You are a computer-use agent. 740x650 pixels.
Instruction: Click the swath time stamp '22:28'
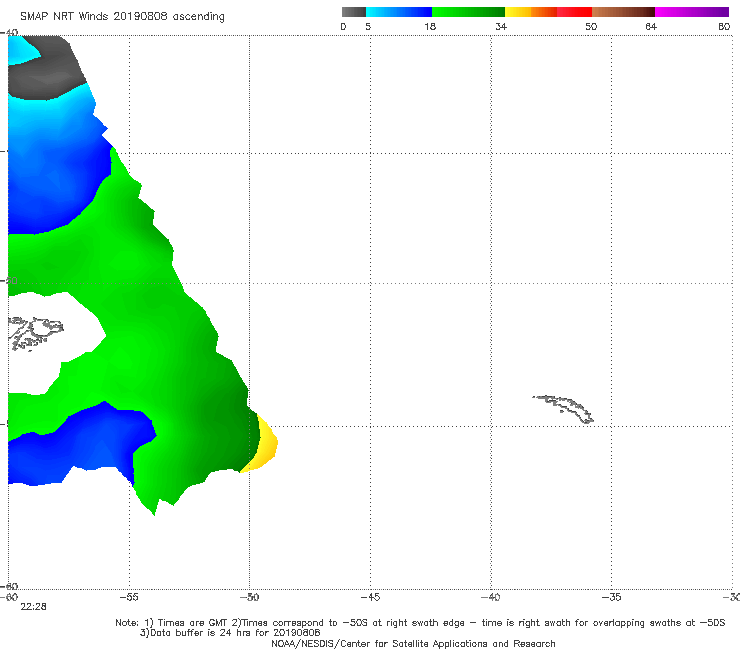point(34,607)
